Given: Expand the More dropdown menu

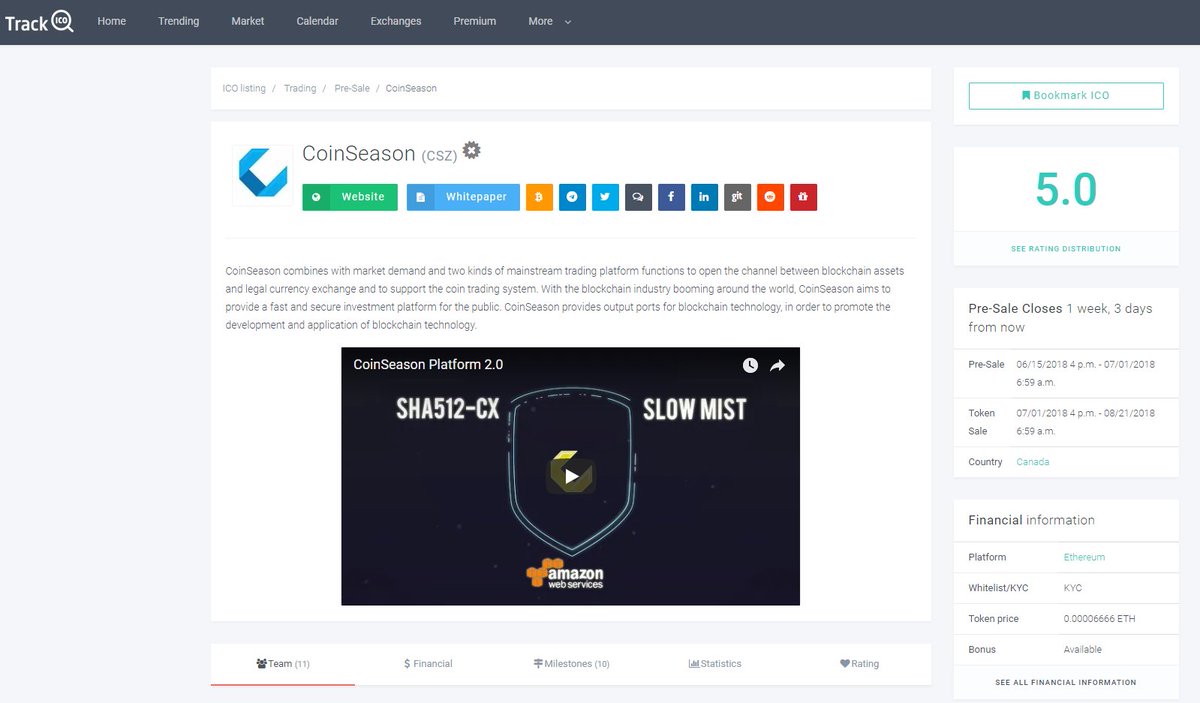Looking at the screenshot, I should coord(550,21).
